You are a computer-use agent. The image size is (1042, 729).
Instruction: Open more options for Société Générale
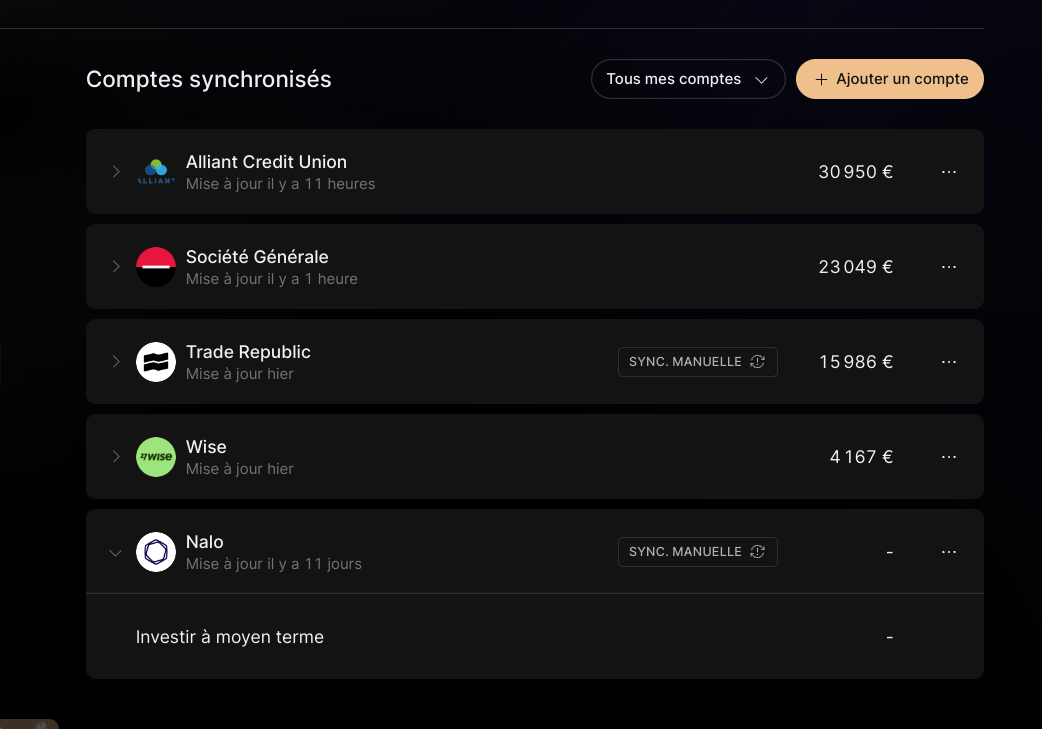click(x=949, y=267)
